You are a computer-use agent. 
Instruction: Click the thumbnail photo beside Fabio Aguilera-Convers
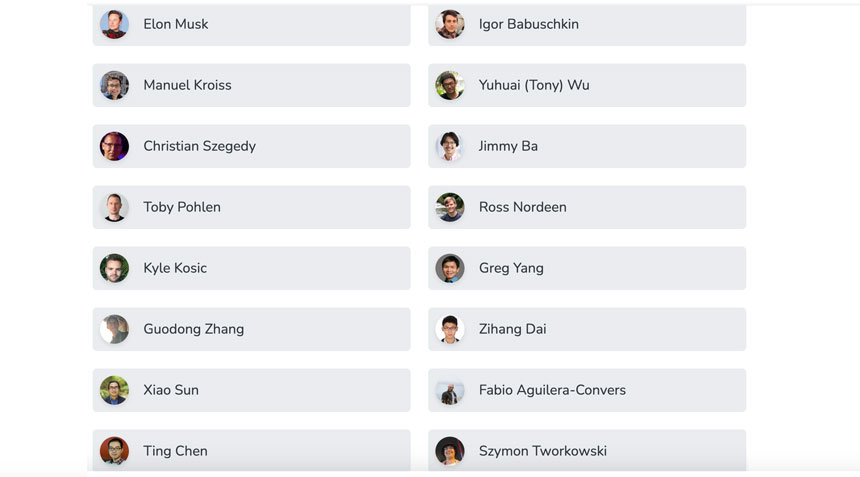(450, 390)
